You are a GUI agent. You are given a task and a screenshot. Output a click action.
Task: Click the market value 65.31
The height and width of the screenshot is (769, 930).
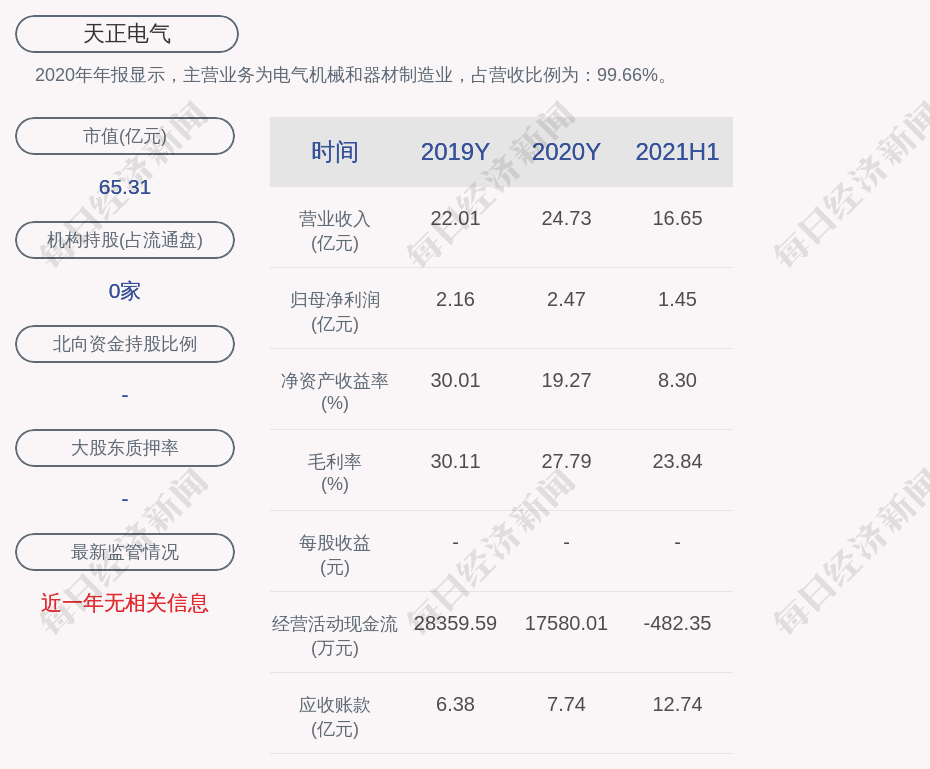[x=125, y=187]
